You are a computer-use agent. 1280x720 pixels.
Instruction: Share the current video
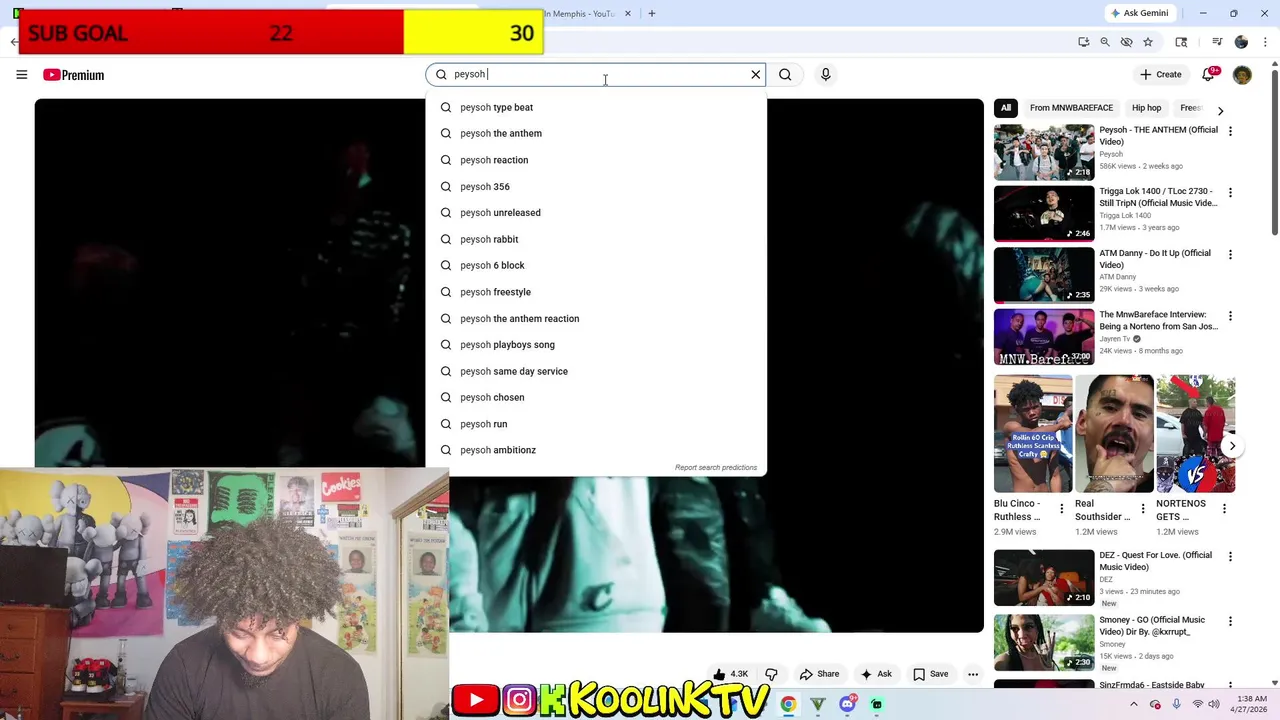819,674
